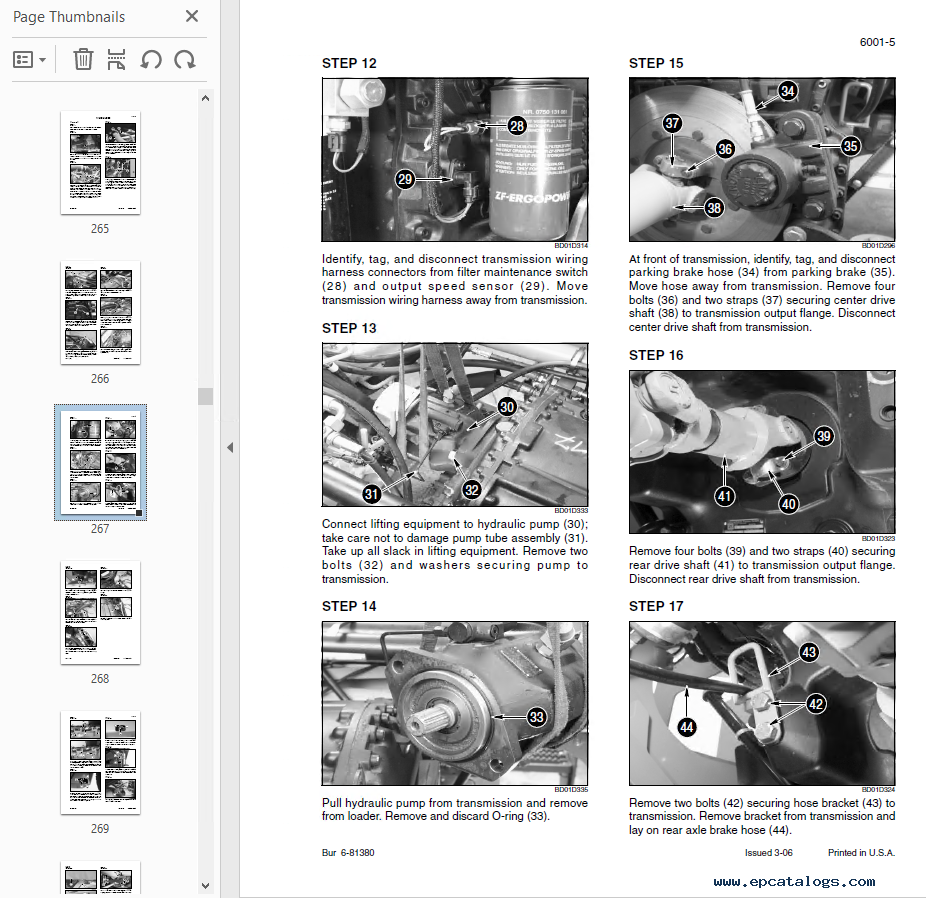
Task: Click the Page Thumbnails panel title
Action: pos(69,17)
